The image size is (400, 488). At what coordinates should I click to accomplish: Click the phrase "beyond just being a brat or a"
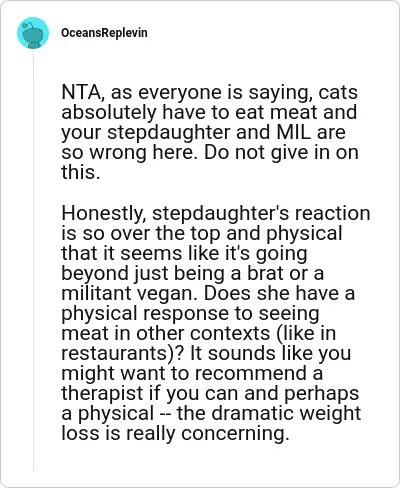[192, 273]
